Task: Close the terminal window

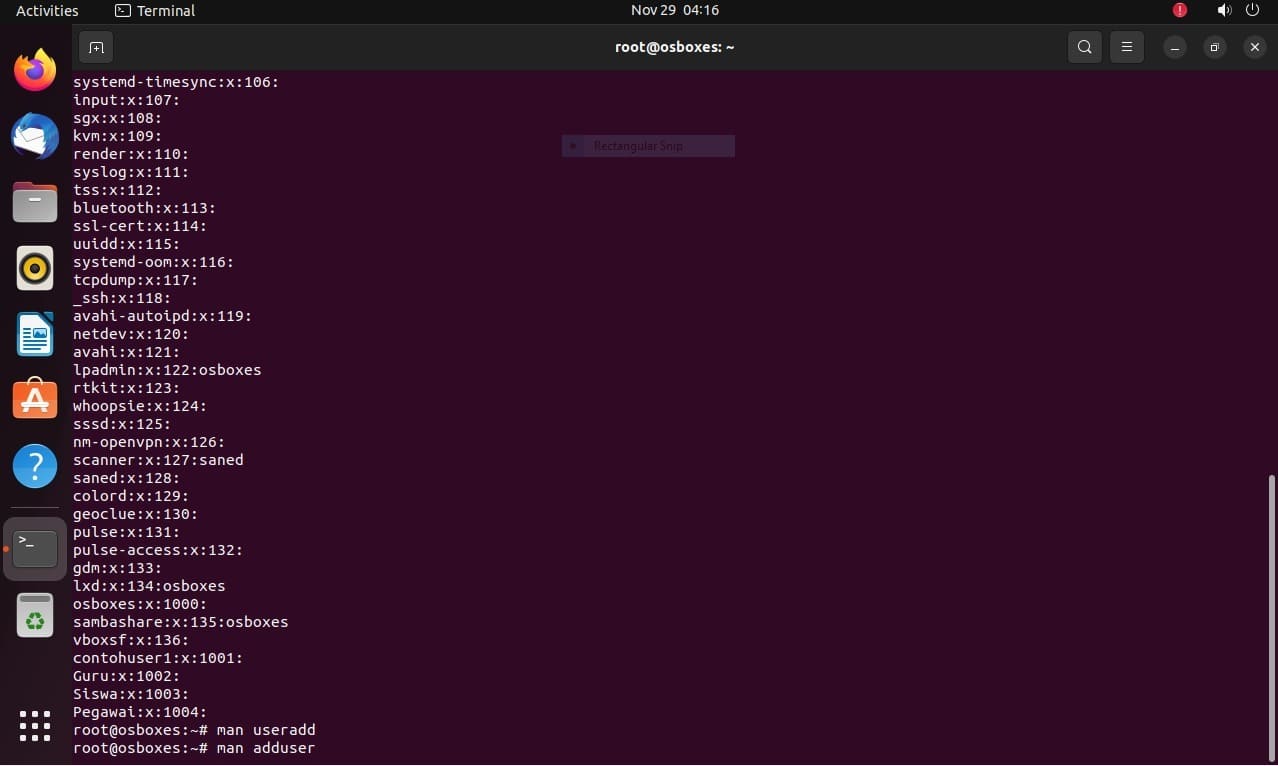Action: (1254, 47)
